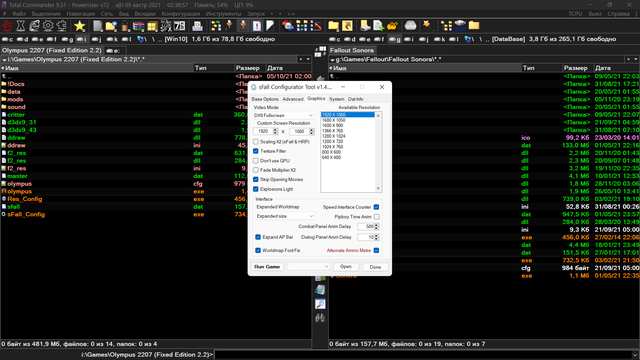Click the Done button
The image size is (640, 360).
click(x=375, y=267)
